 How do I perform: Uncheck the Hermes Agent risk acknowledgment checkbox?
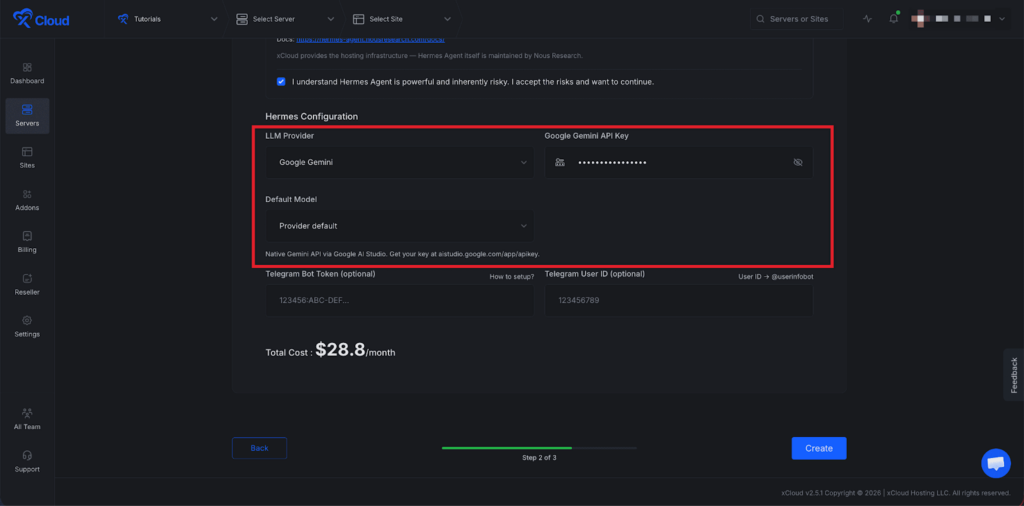(x=281, y=81)
